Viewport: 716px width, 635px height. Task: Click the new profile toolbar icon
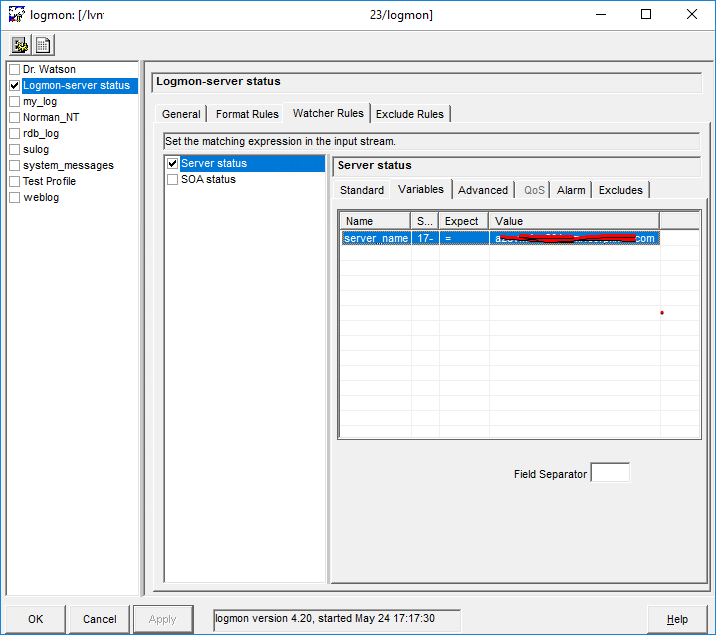click(x=20, y=45)
